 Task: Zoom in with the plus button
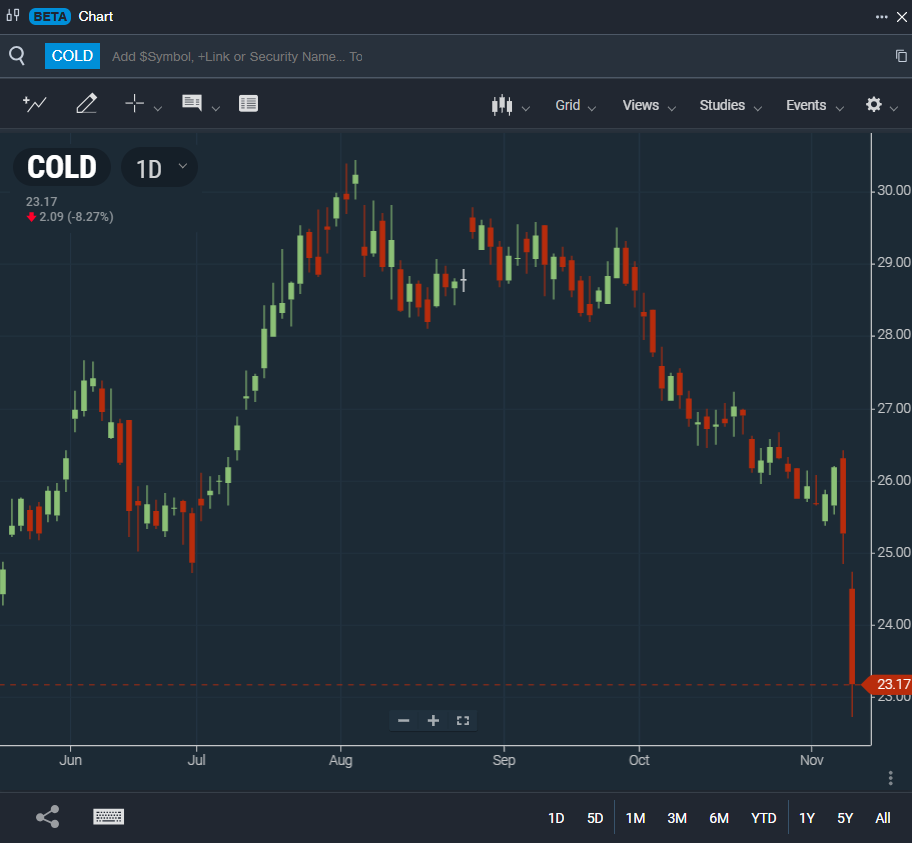[433, 720]
